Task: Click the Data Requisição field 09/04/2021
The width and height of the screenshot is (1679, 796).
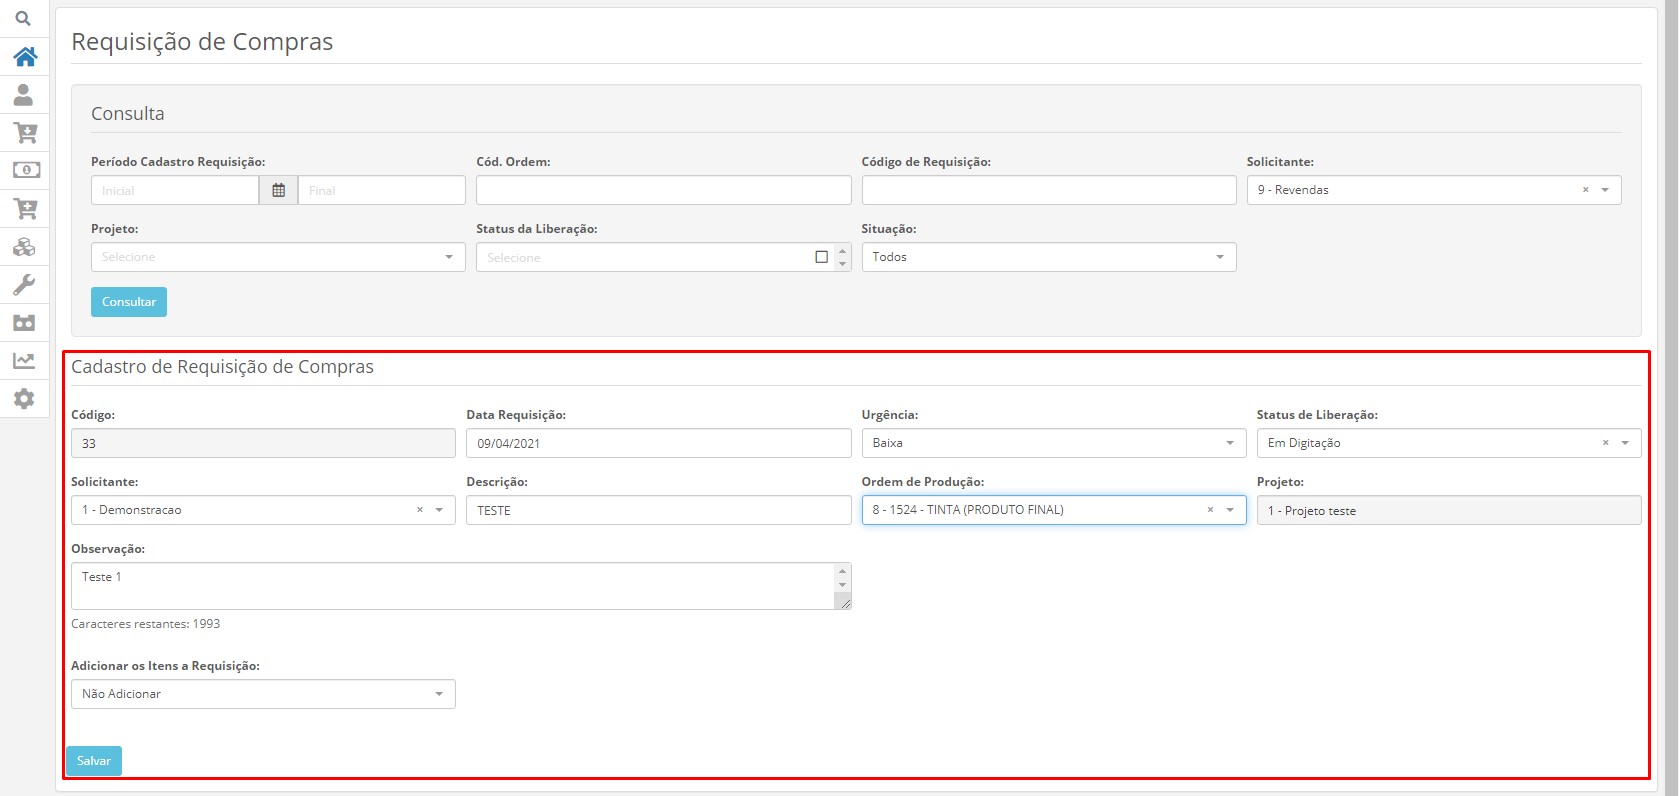Action: click(x=658, y=443)
